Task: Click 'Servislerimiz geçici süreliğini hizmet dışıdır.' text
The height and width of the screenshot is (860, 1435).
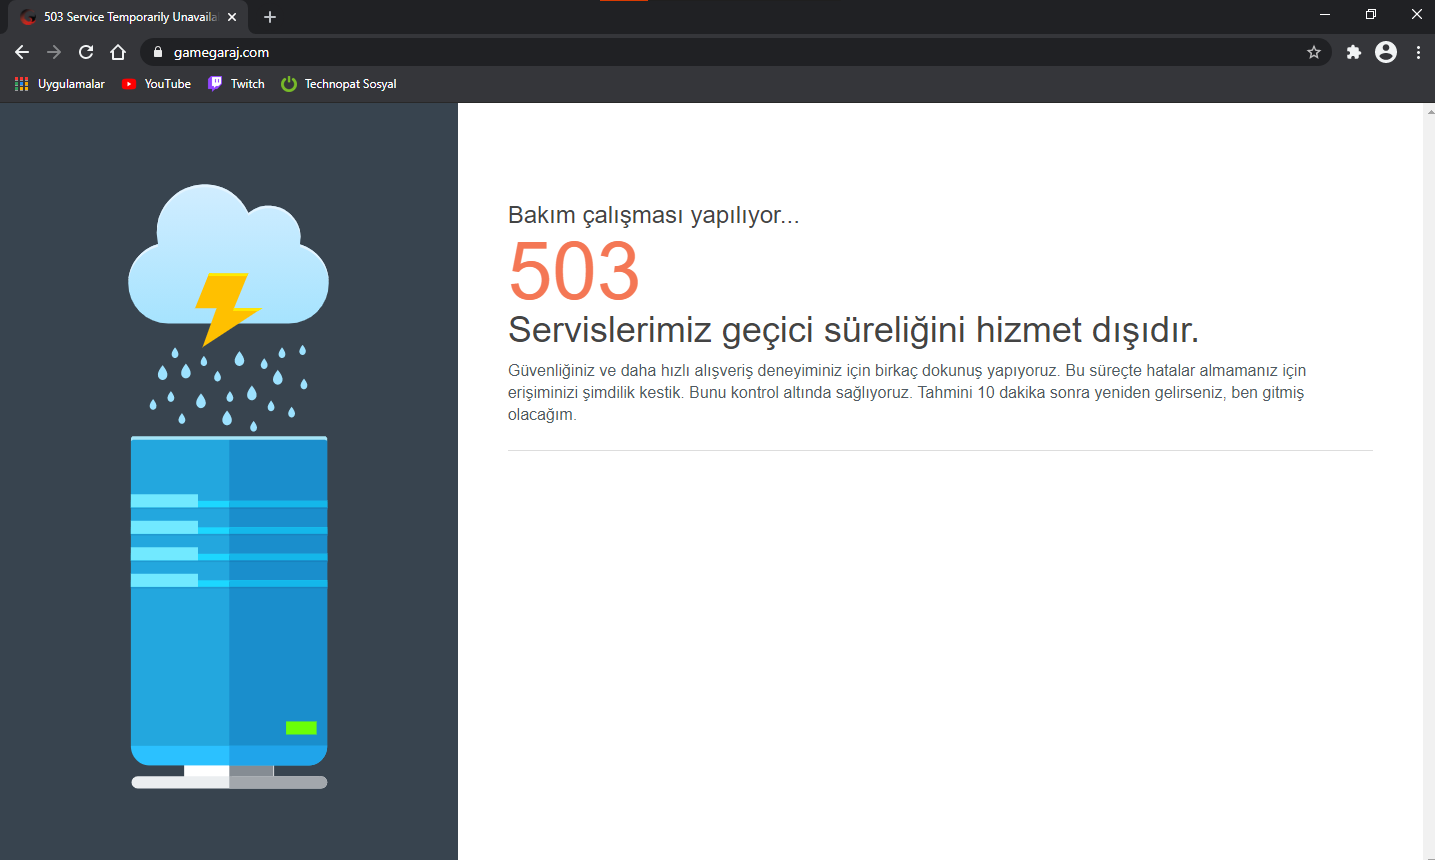Action: (853, 329)
